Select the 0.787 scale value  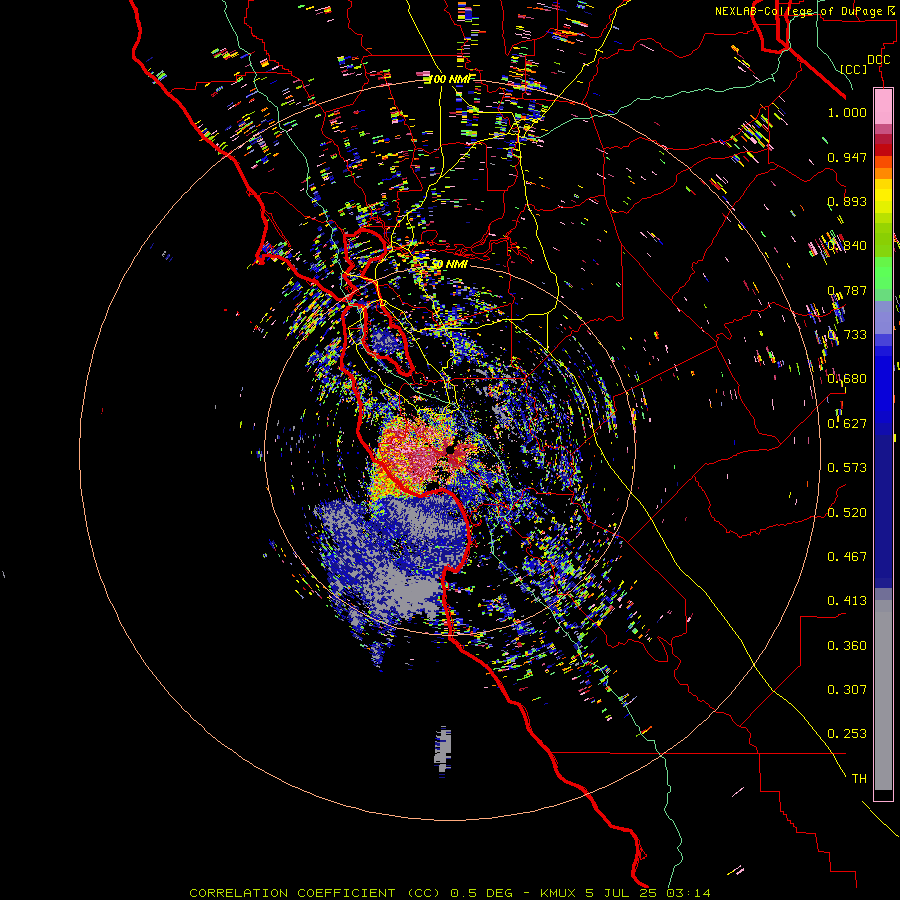847,290
